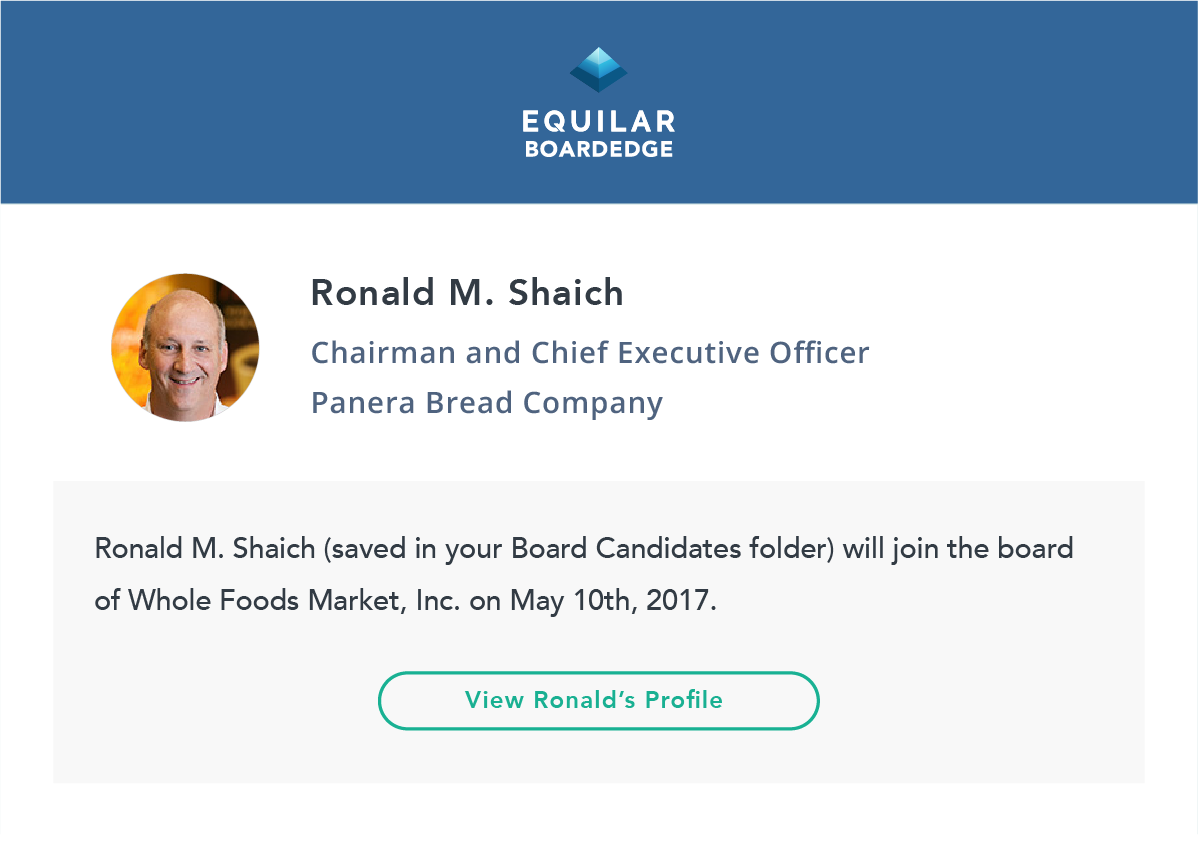Image resolution: width=1198 pixels, height=843 pixels.
Task: Click Ronald M. Shaich in the notification sentence
Action: point(205,549)
